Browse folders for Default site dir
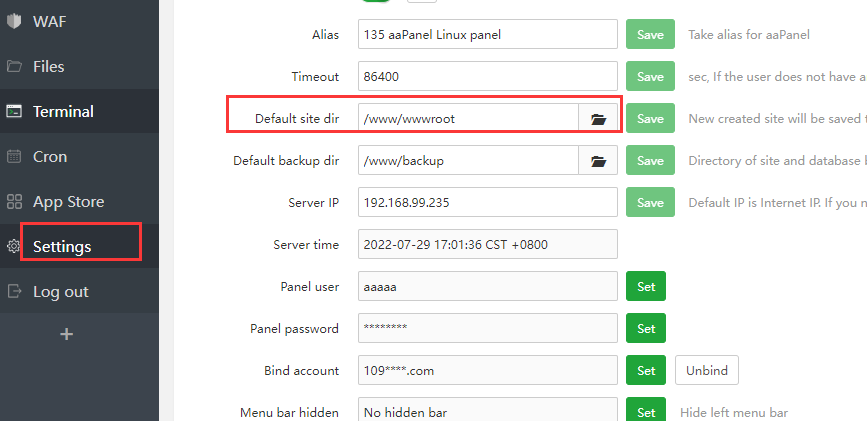867x421 pixels. tap(598, 119)
